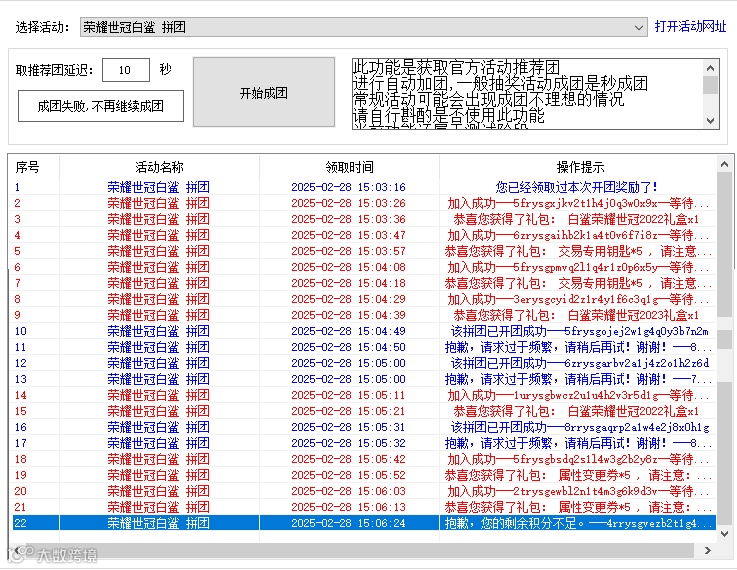Select row 1 message 您已经领取过本次开团奖励了
Screen dimensions: 737x570
coord(576,187)
